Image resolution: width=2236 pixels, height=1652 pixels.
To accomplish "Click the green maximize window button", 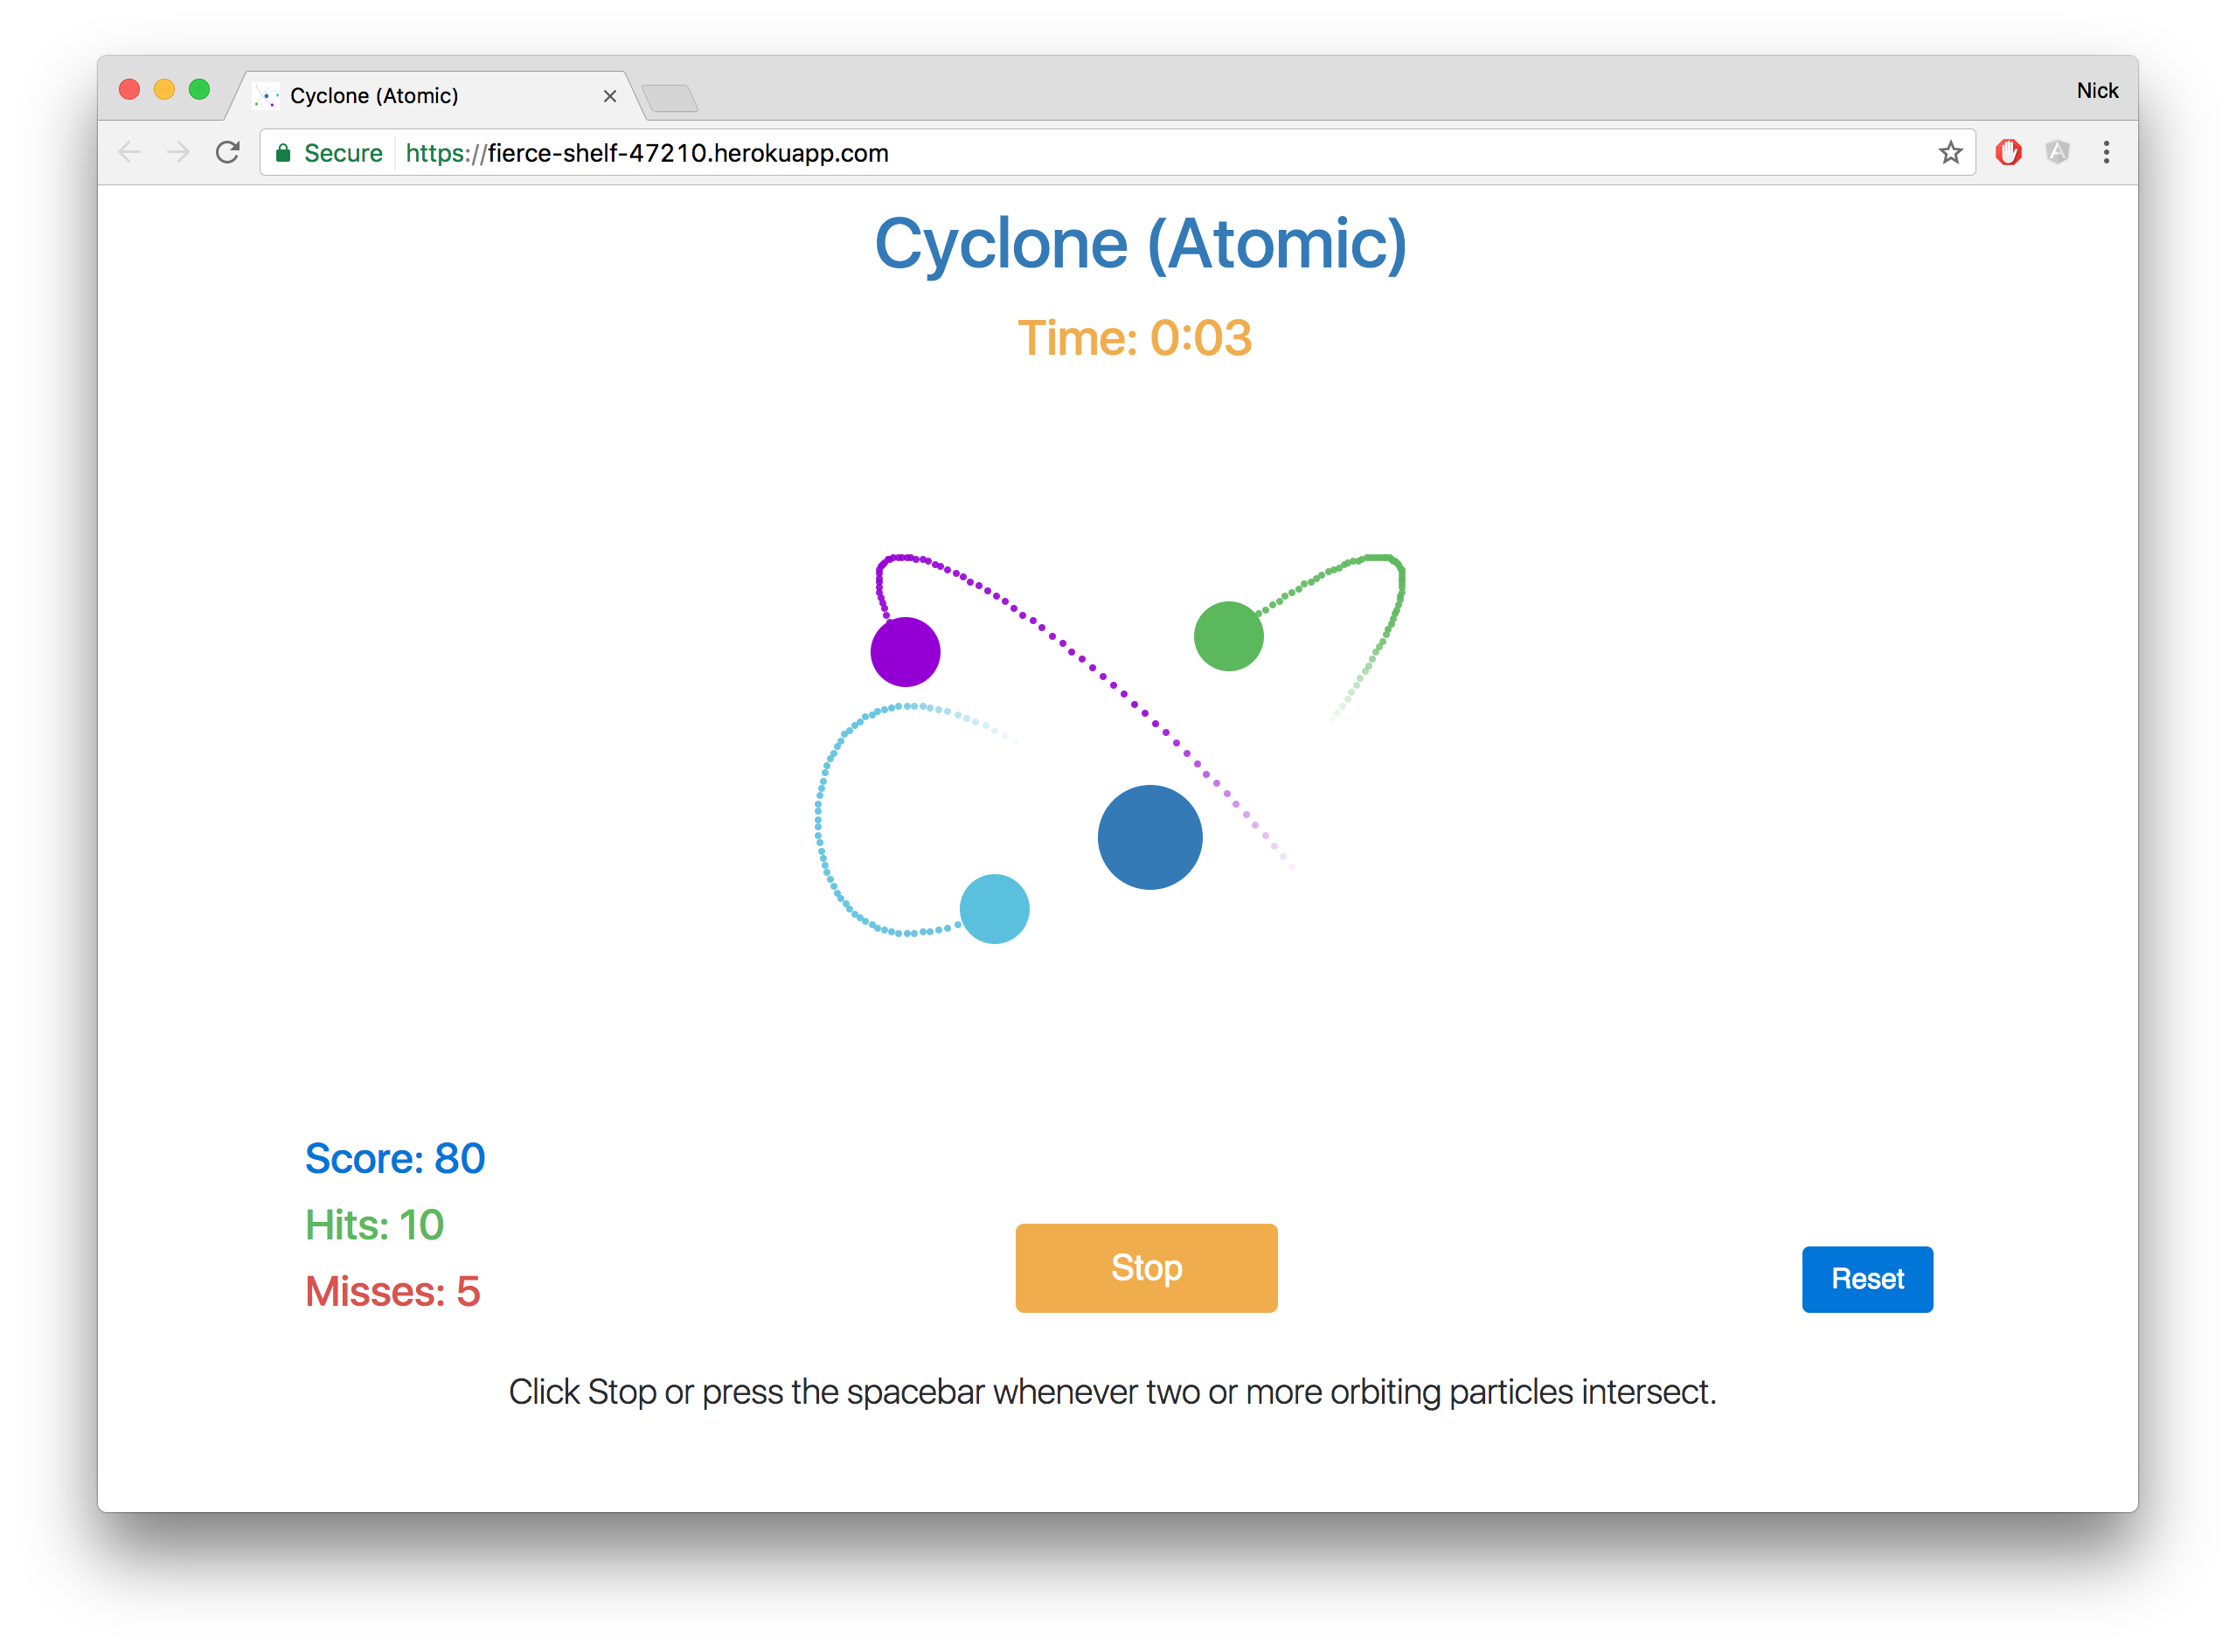I will [199, 90].
